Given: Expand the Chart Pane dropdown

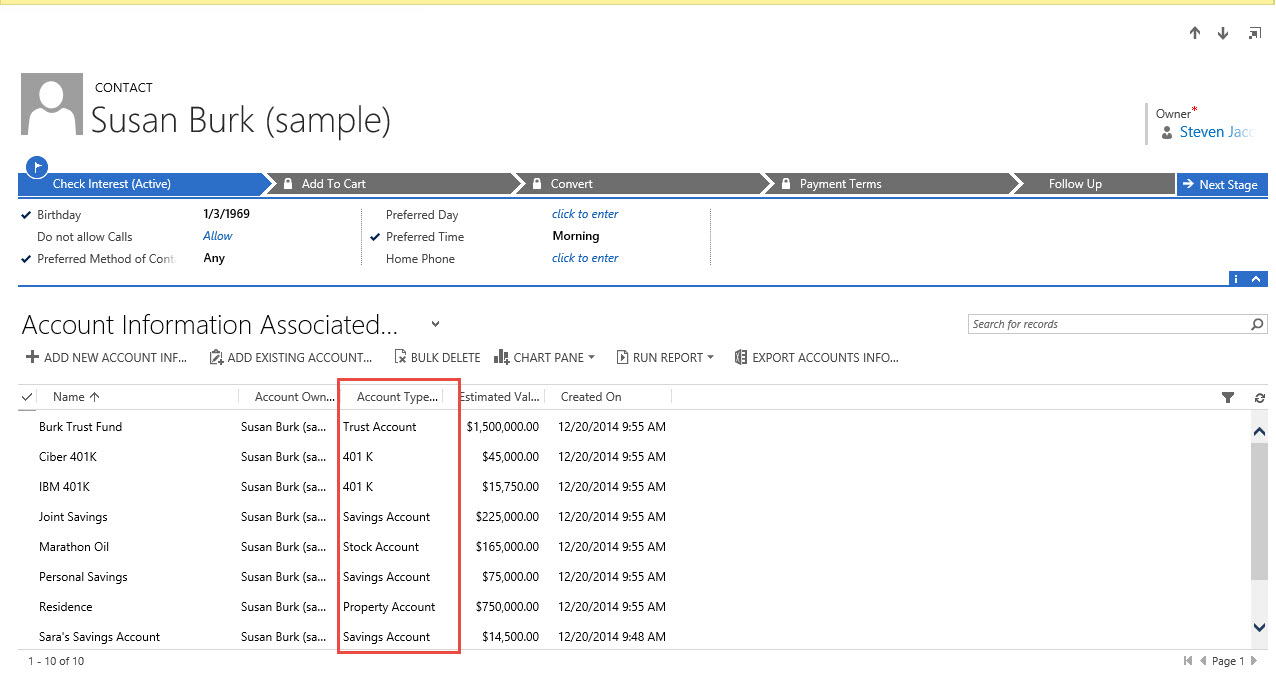Looking at the screenshot, I should 591,357.
